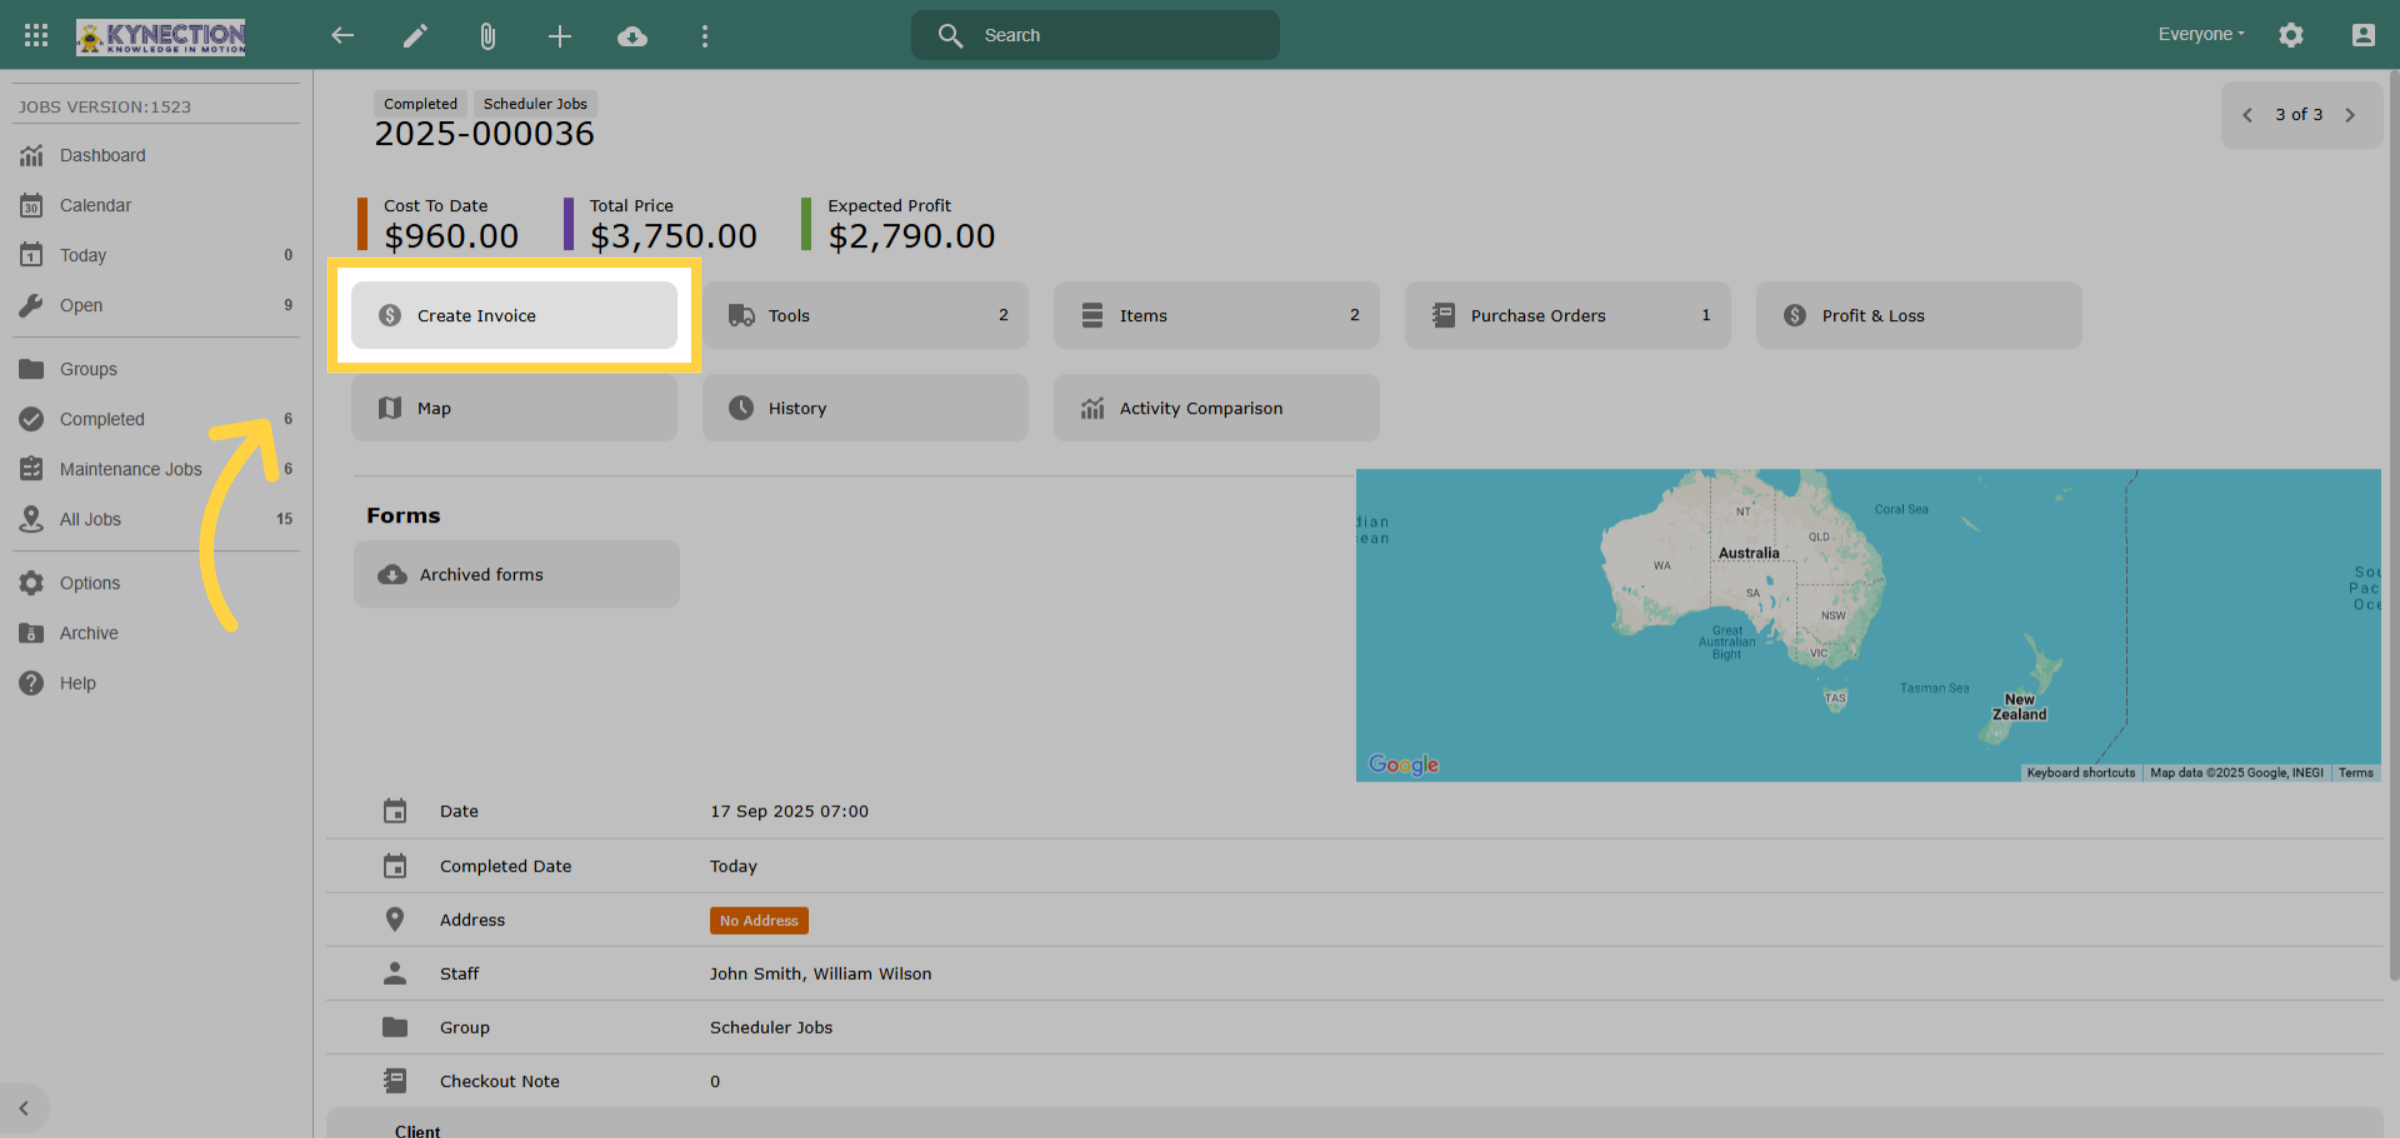Open Calendar in the sidebar
Viewport: 2400px width, 1138px height.
click(156, 205)
